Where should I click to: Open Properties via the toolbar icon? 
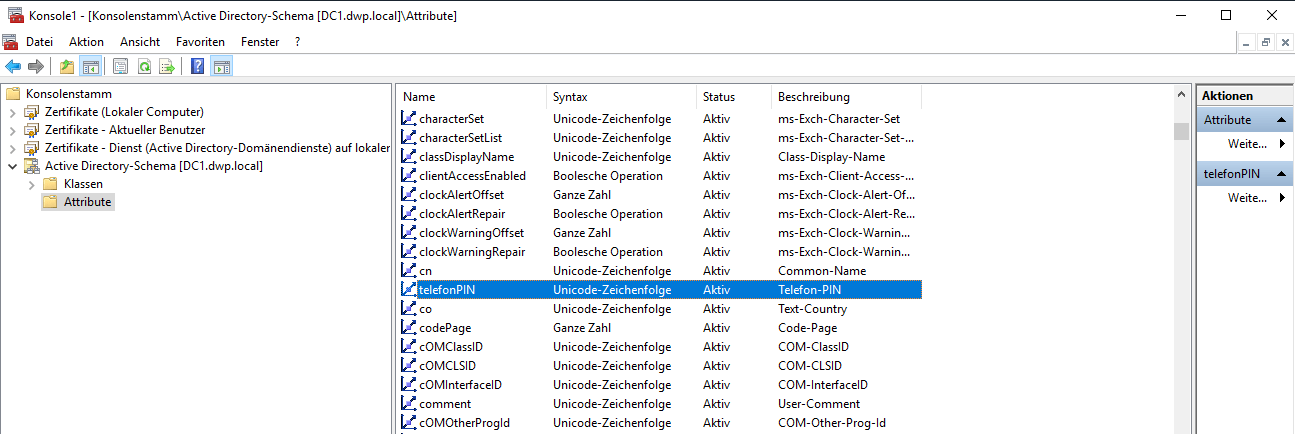pos(121,67)
